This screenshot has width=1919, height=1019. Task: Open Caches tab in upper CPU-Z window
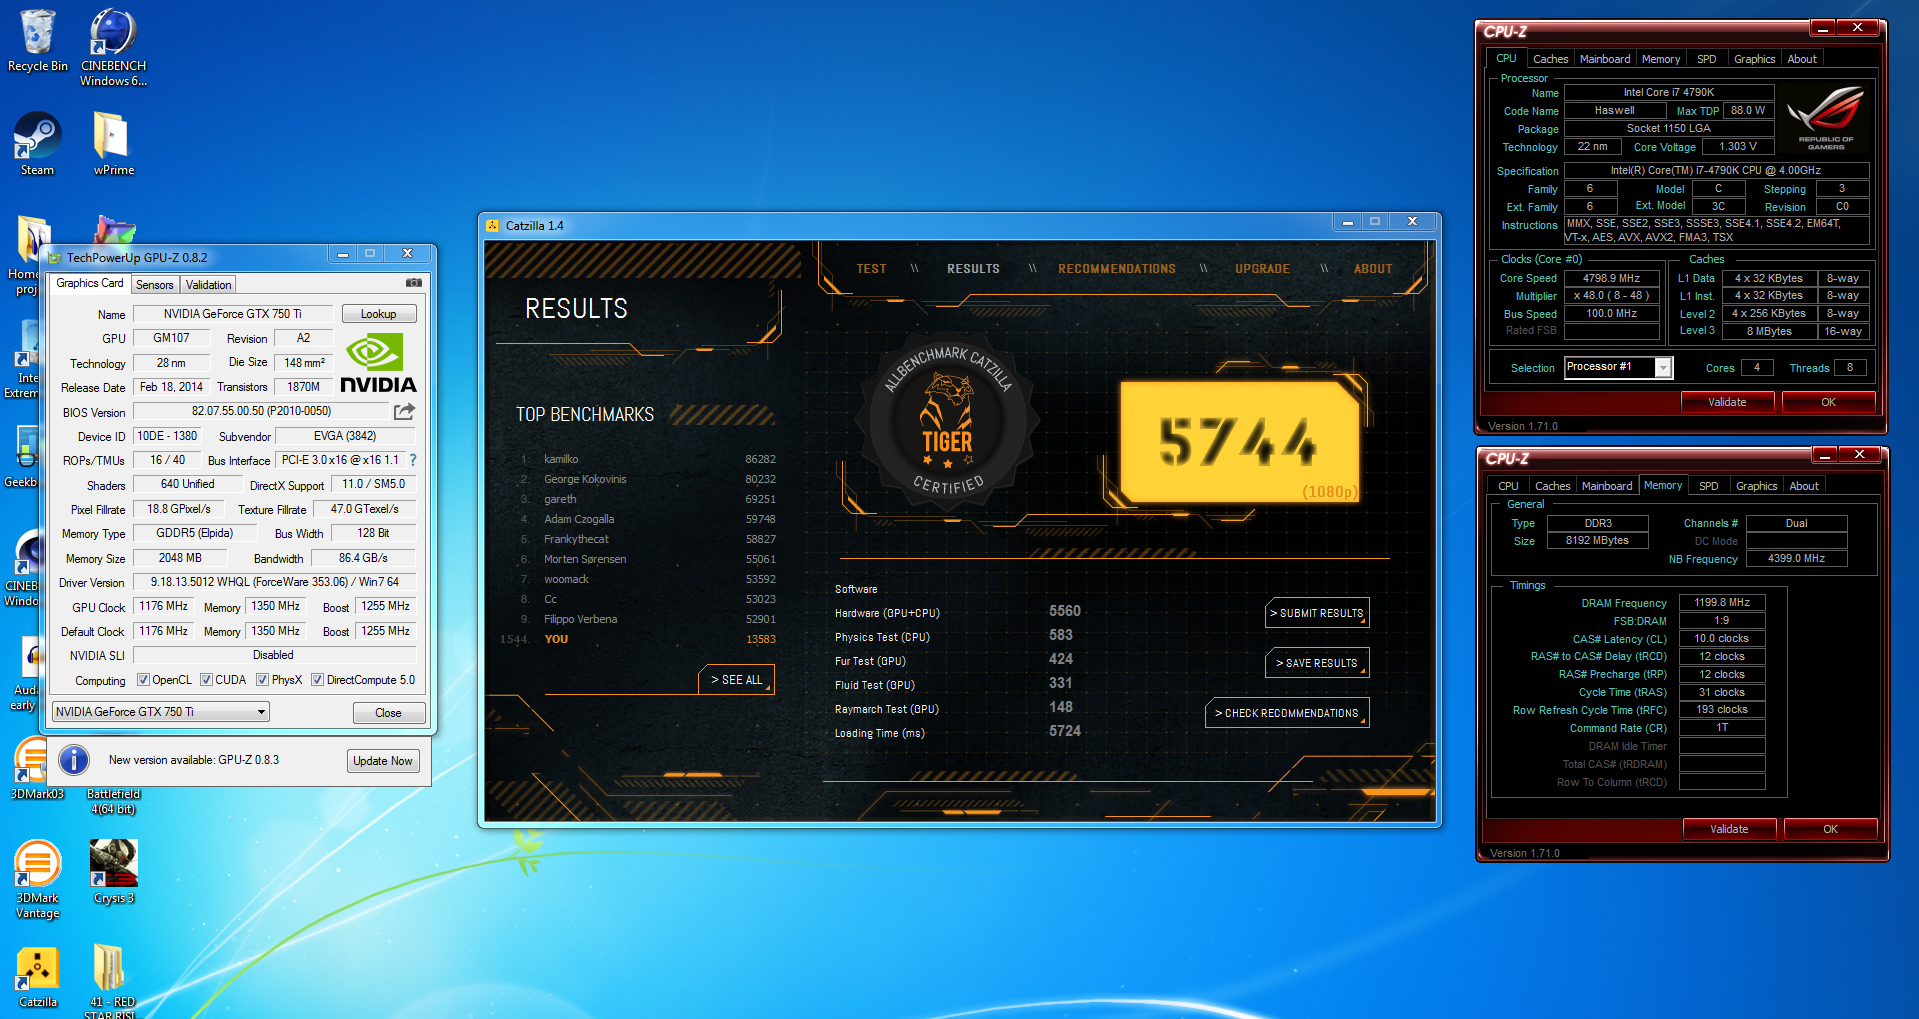click(x=1550, y=59)
